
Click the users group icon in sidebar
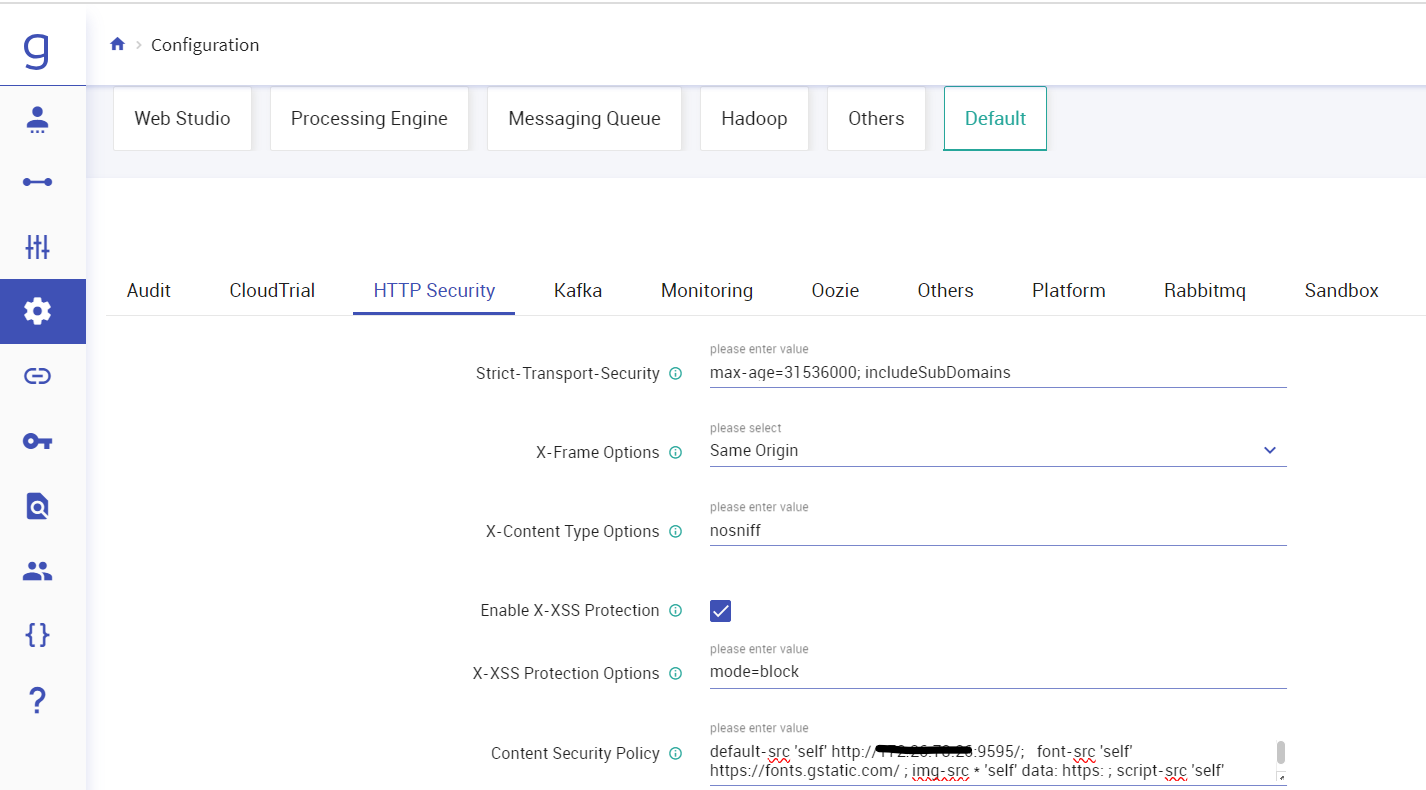[x=37, y=571]
